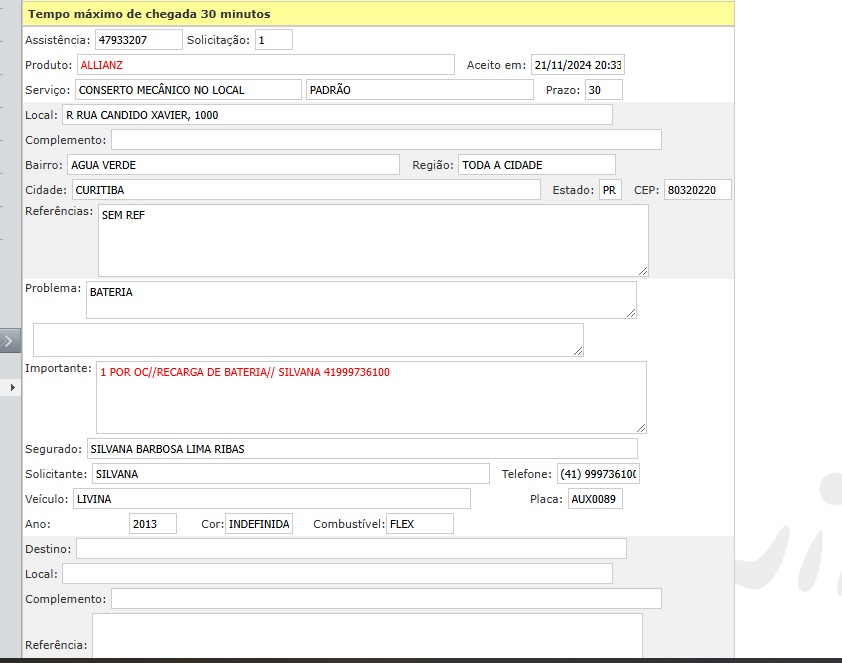This screenshot has width=842, height=663.
Task: Click resize handle of Referências textarea
Action: (642, 270)
